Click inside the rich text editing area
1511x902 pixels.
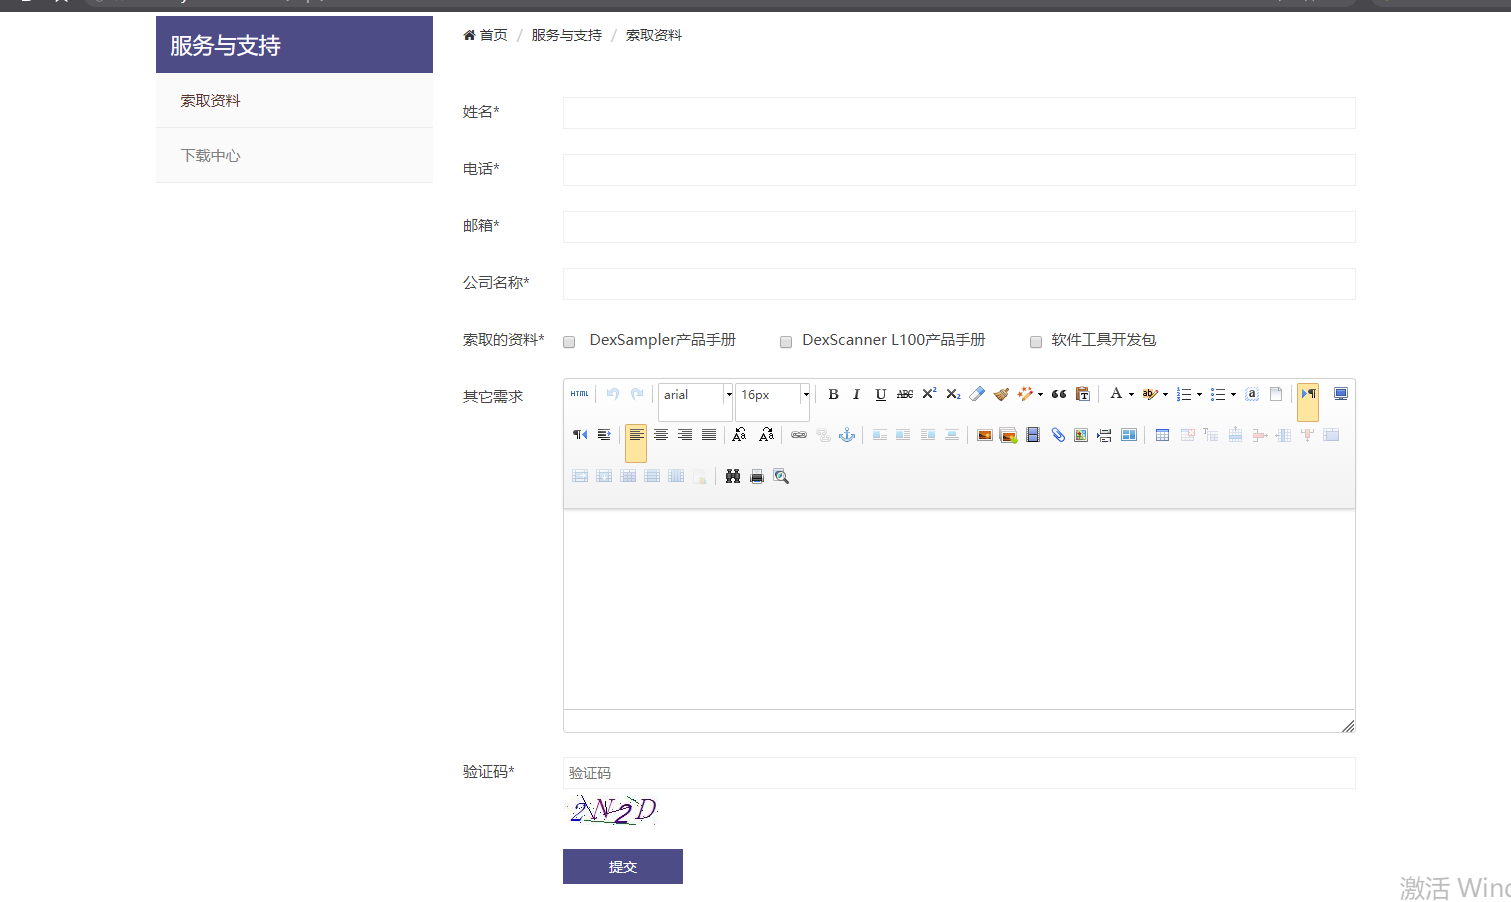(x=959, y=609)
